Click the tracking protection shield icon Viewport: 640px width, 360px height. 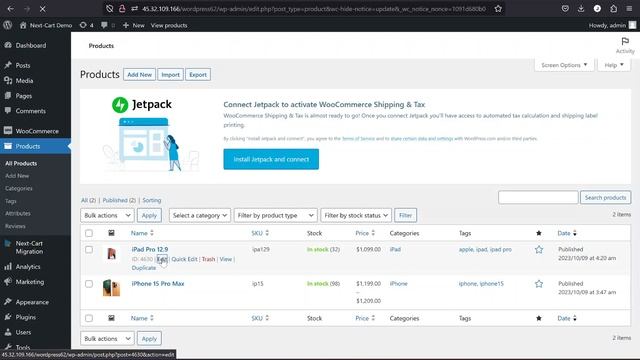pyautogui.click(x=109, y=9)
